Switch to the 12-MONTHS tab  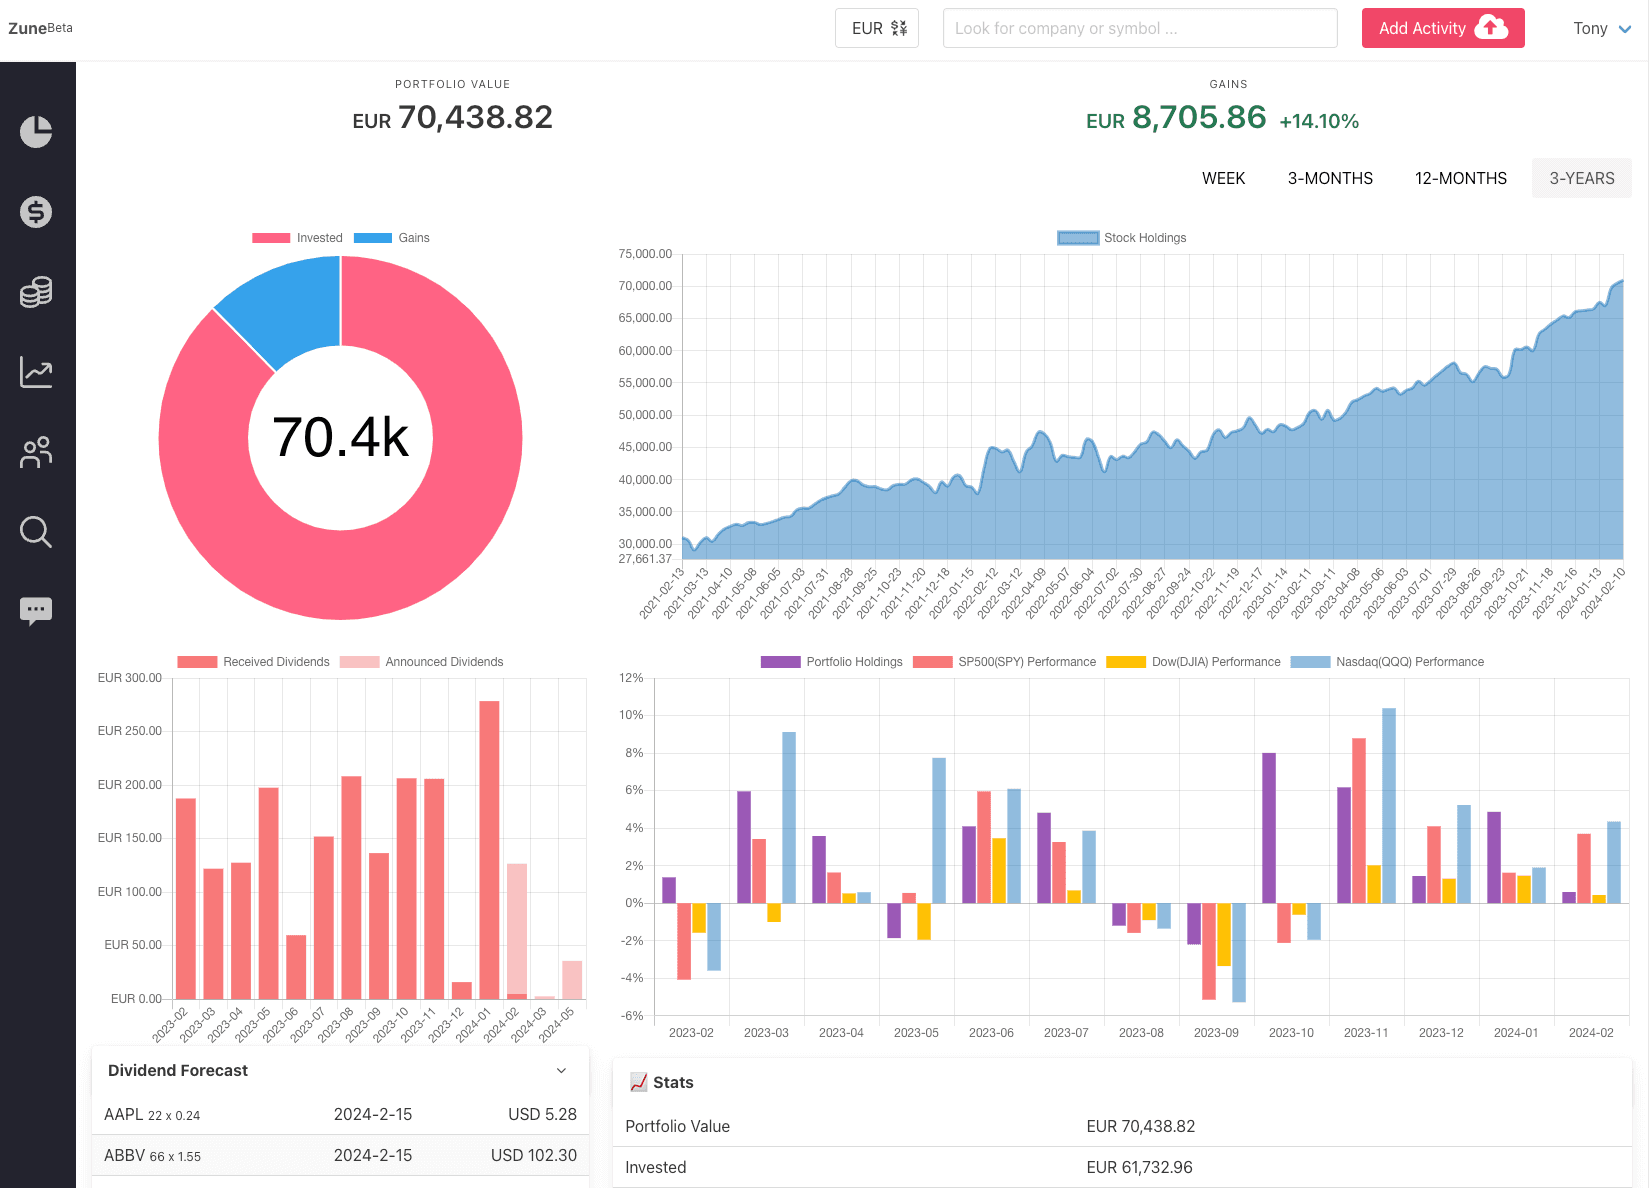(x=1460, y=178)
